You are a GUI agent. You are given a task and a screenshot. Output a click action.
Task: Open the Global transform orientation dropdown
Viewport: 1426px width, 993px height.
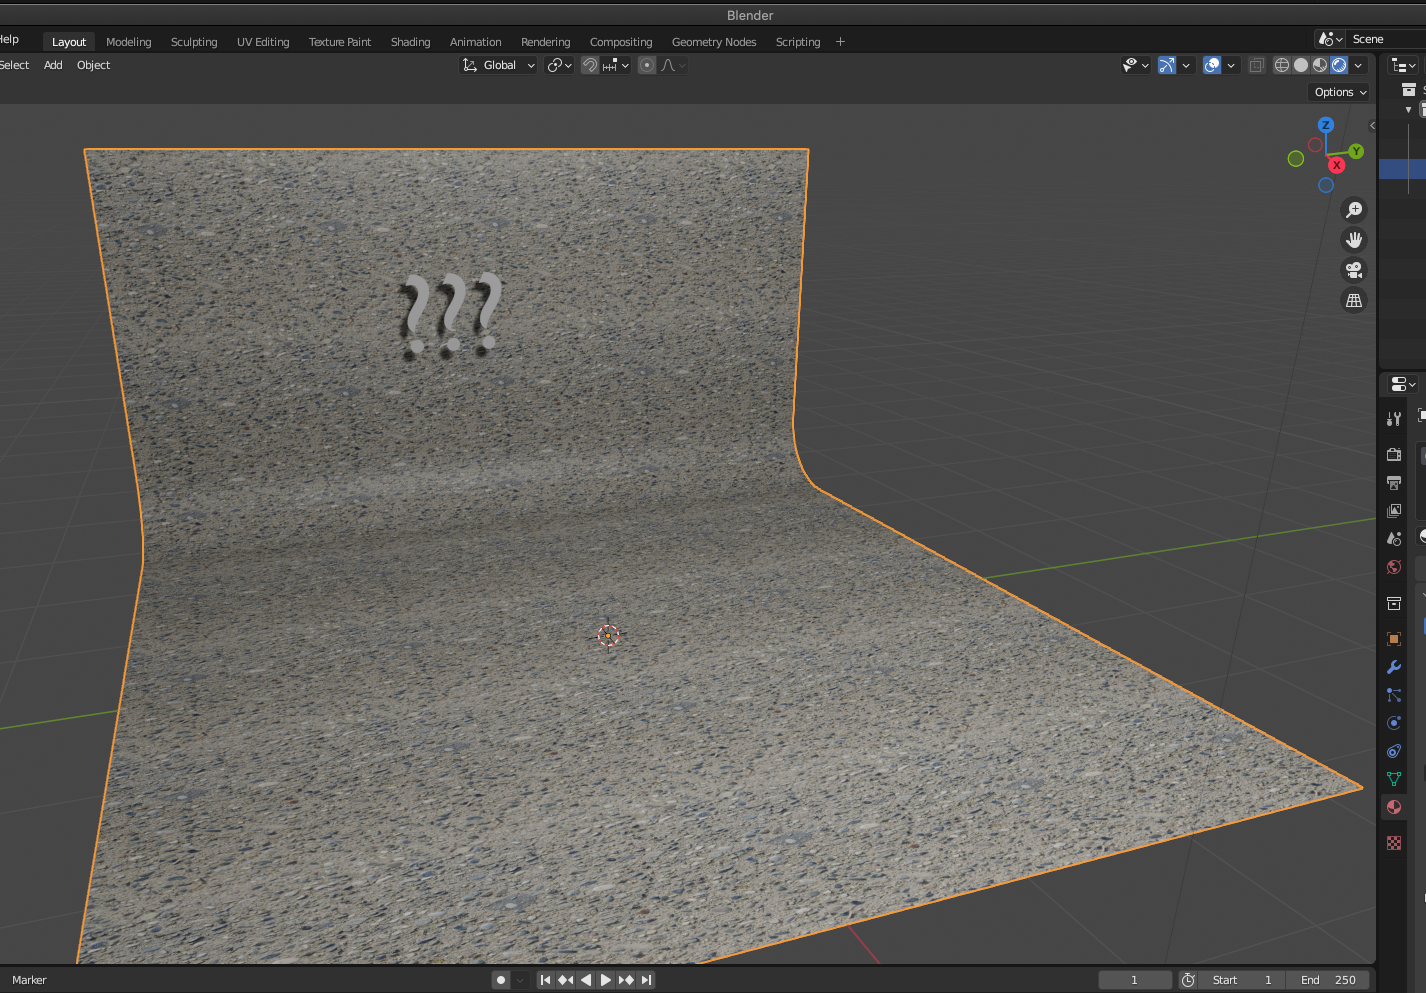coord(499,65)
